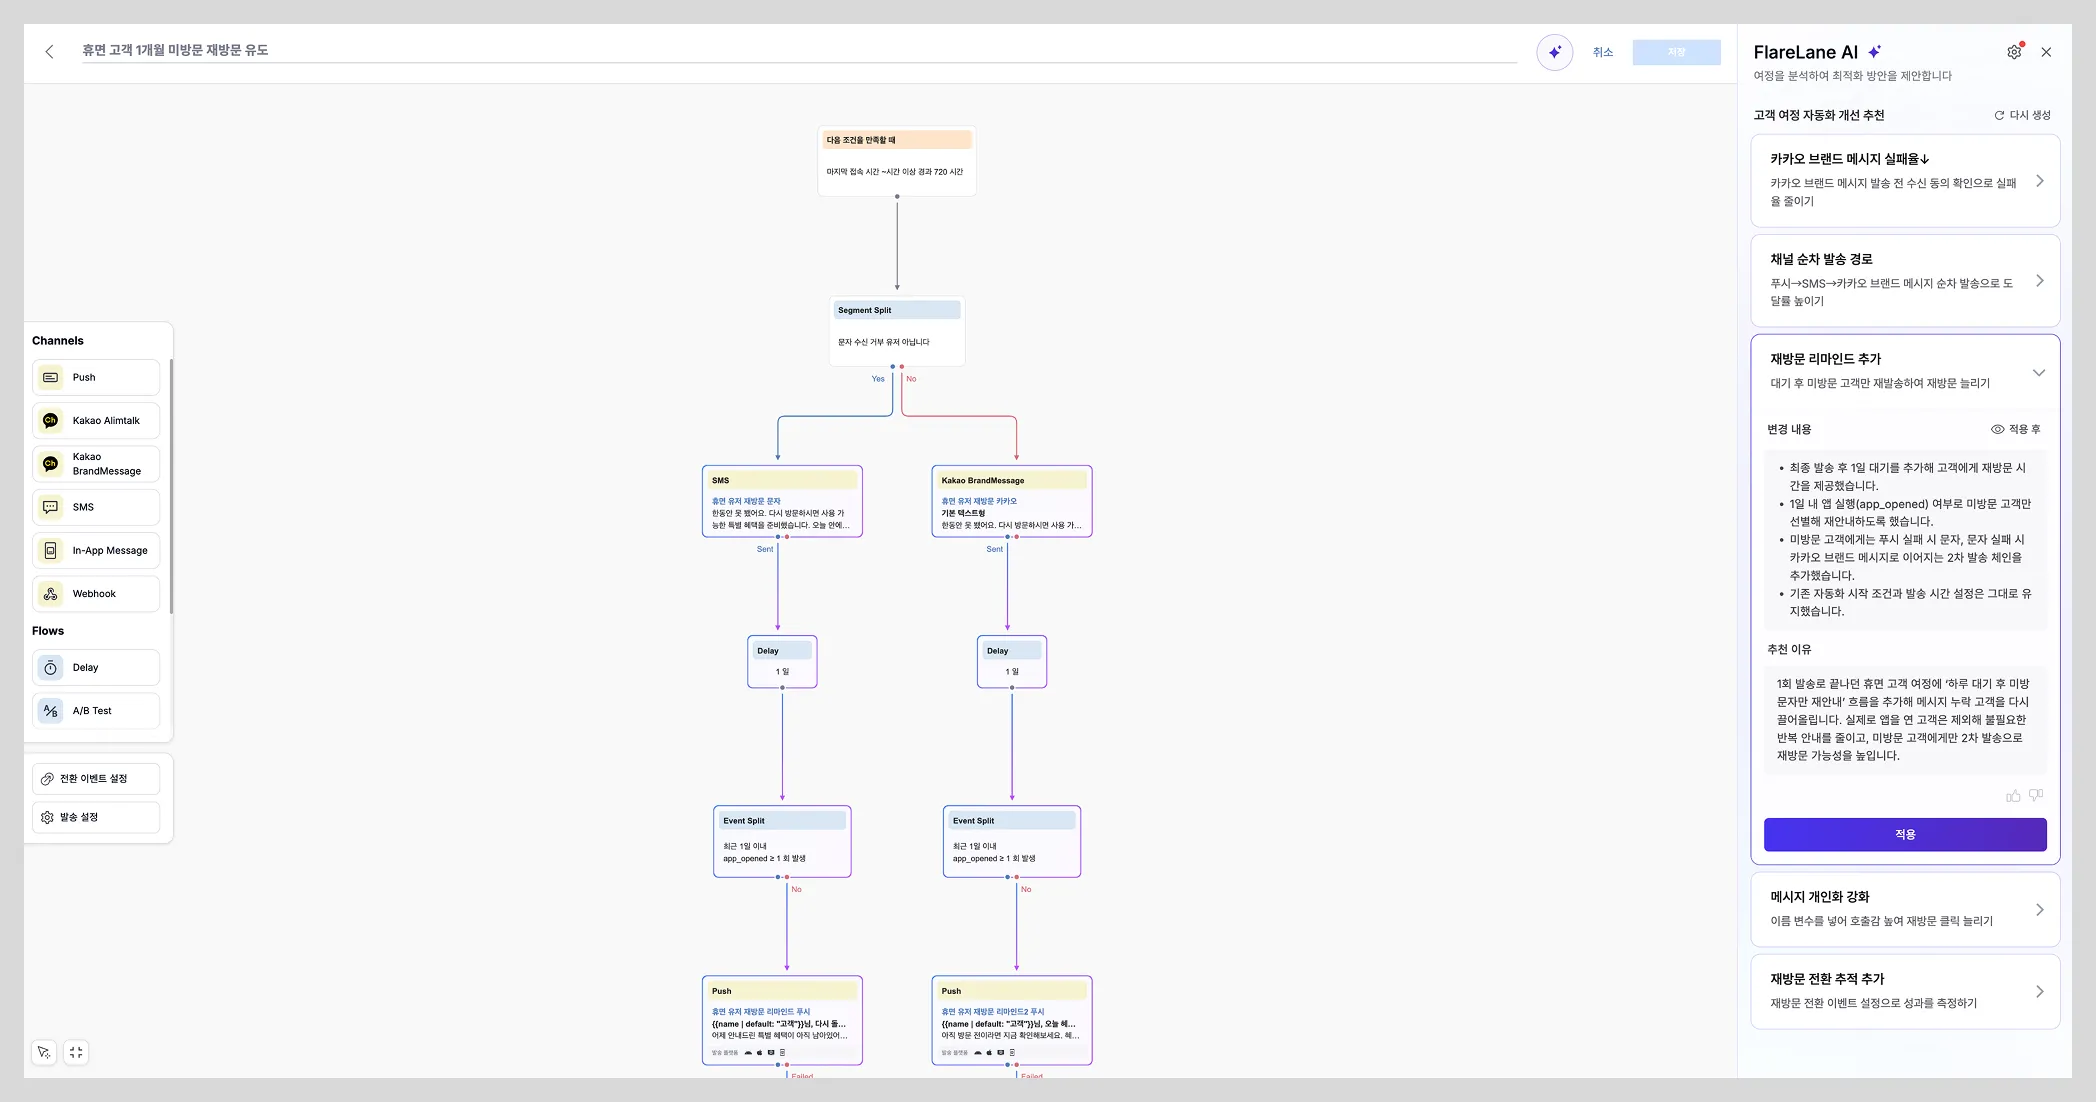Click the No branch label under Segment Split
This screenshot has width=2096, height=1102.
coord(911,379)
